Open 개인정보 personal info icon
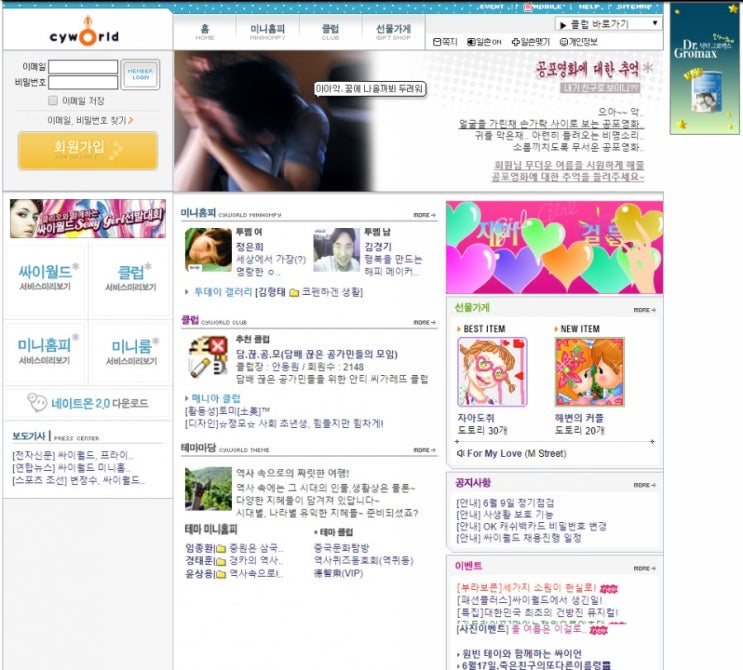The image size is (743, 670). point(563,42)
